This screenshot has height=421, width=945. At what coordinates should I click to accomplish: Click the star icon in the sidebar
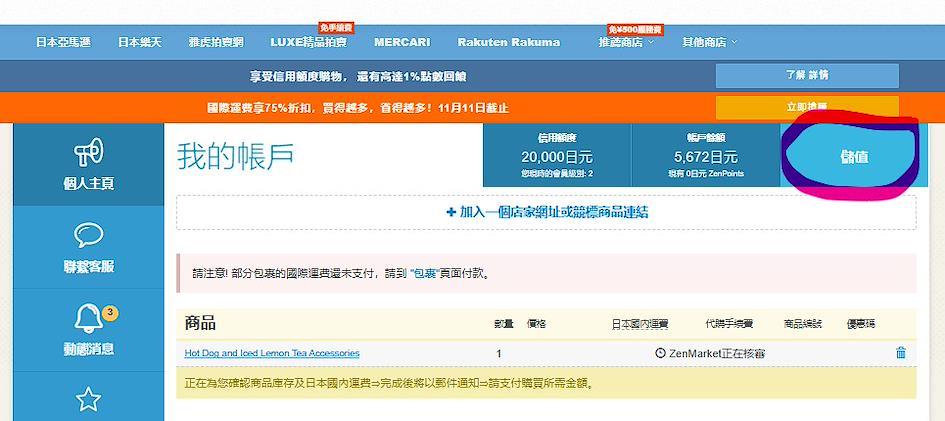[x=89, y=399]
